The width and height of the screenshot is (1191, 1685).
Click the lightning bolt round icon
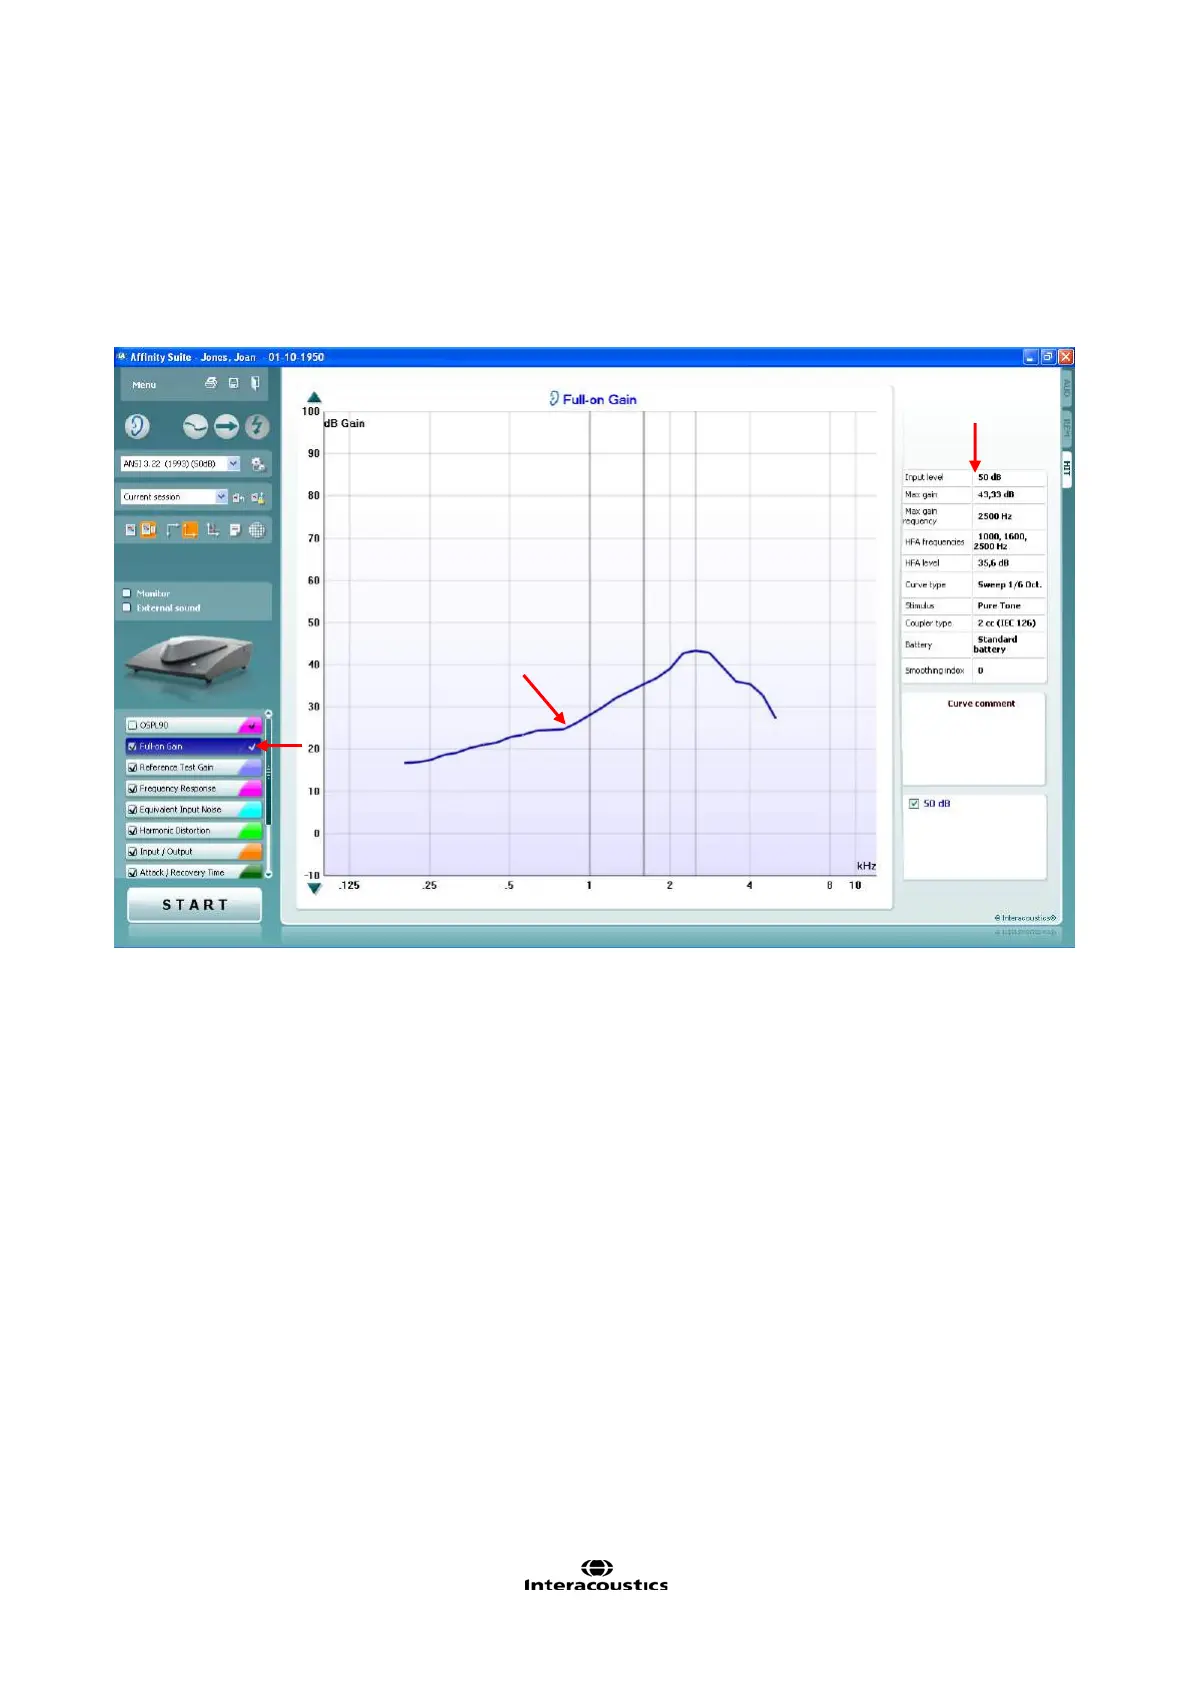257,427
